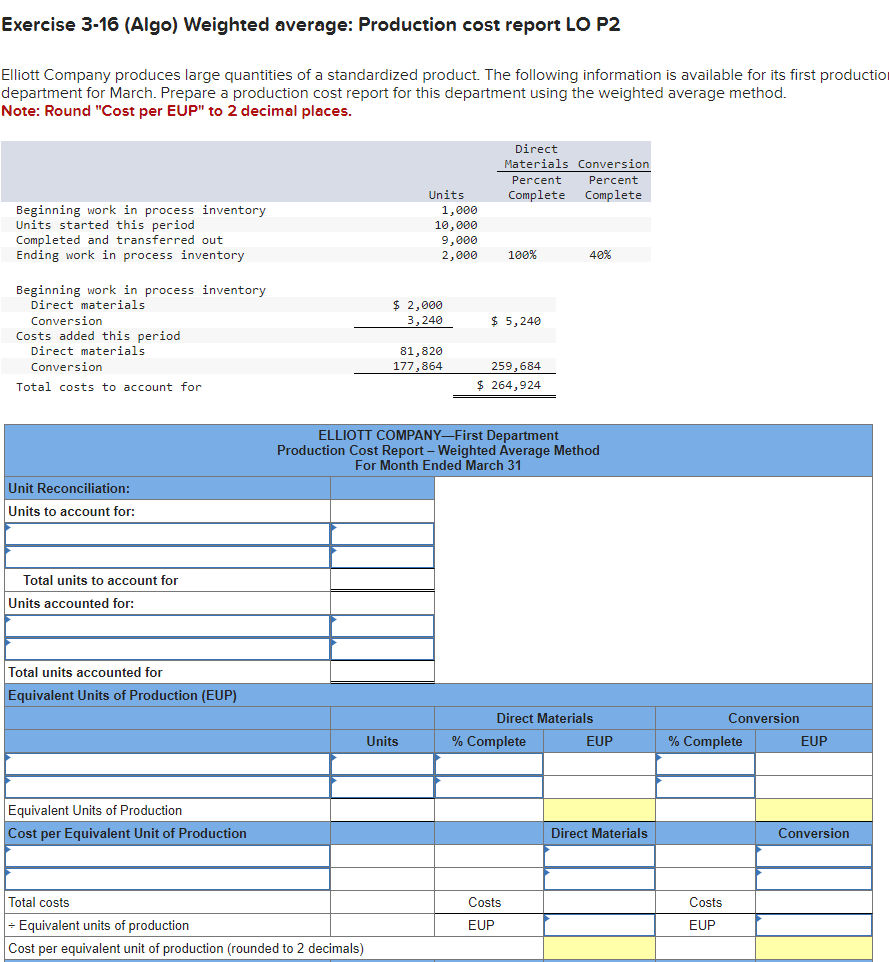The width and height of the screenshot is (889, 962).
Task: Open the second dropdown under Units to account for
Action: [165, 556]
